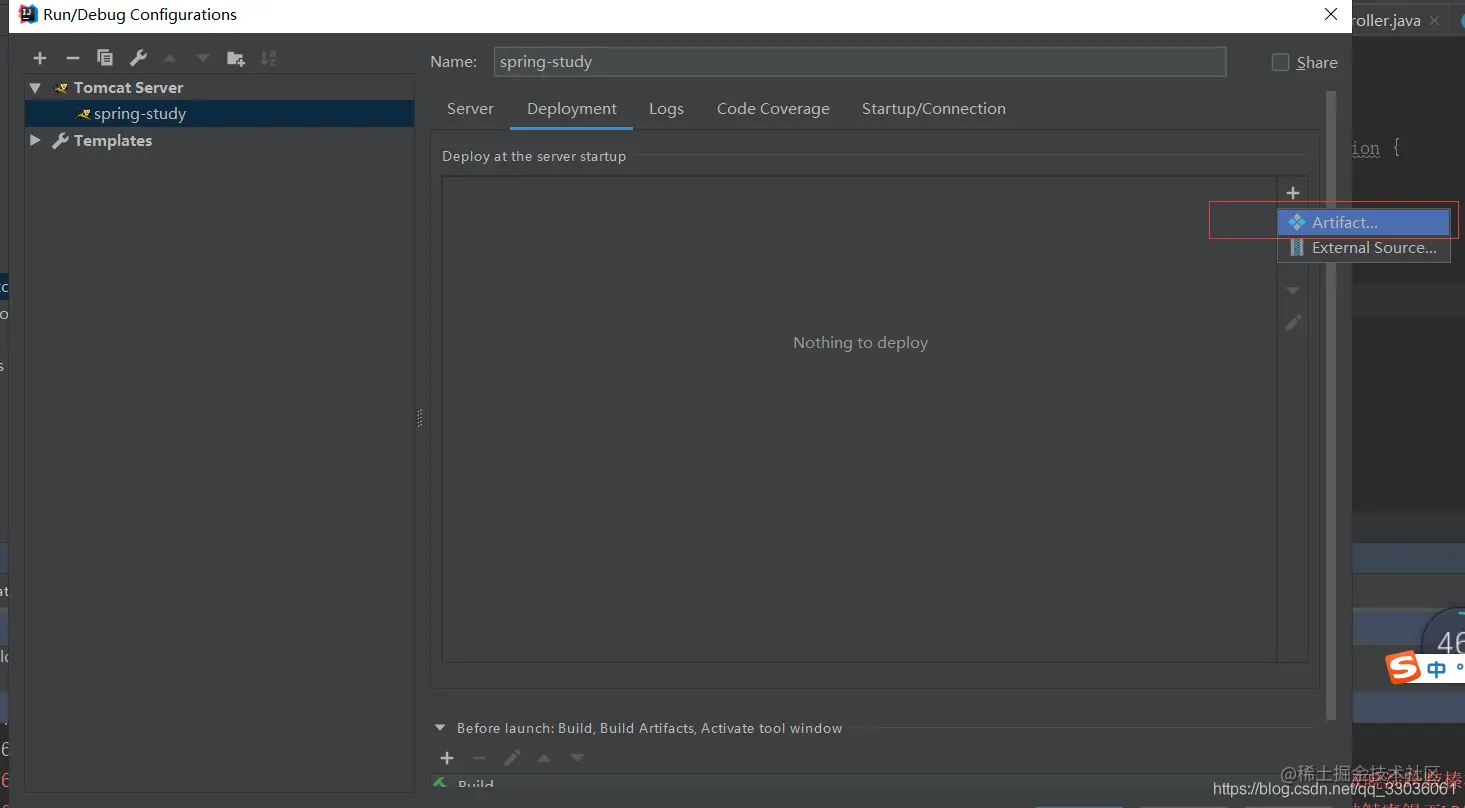Toggle the Share checkbox
The image size is (1465, 808).
(1280, 62)
